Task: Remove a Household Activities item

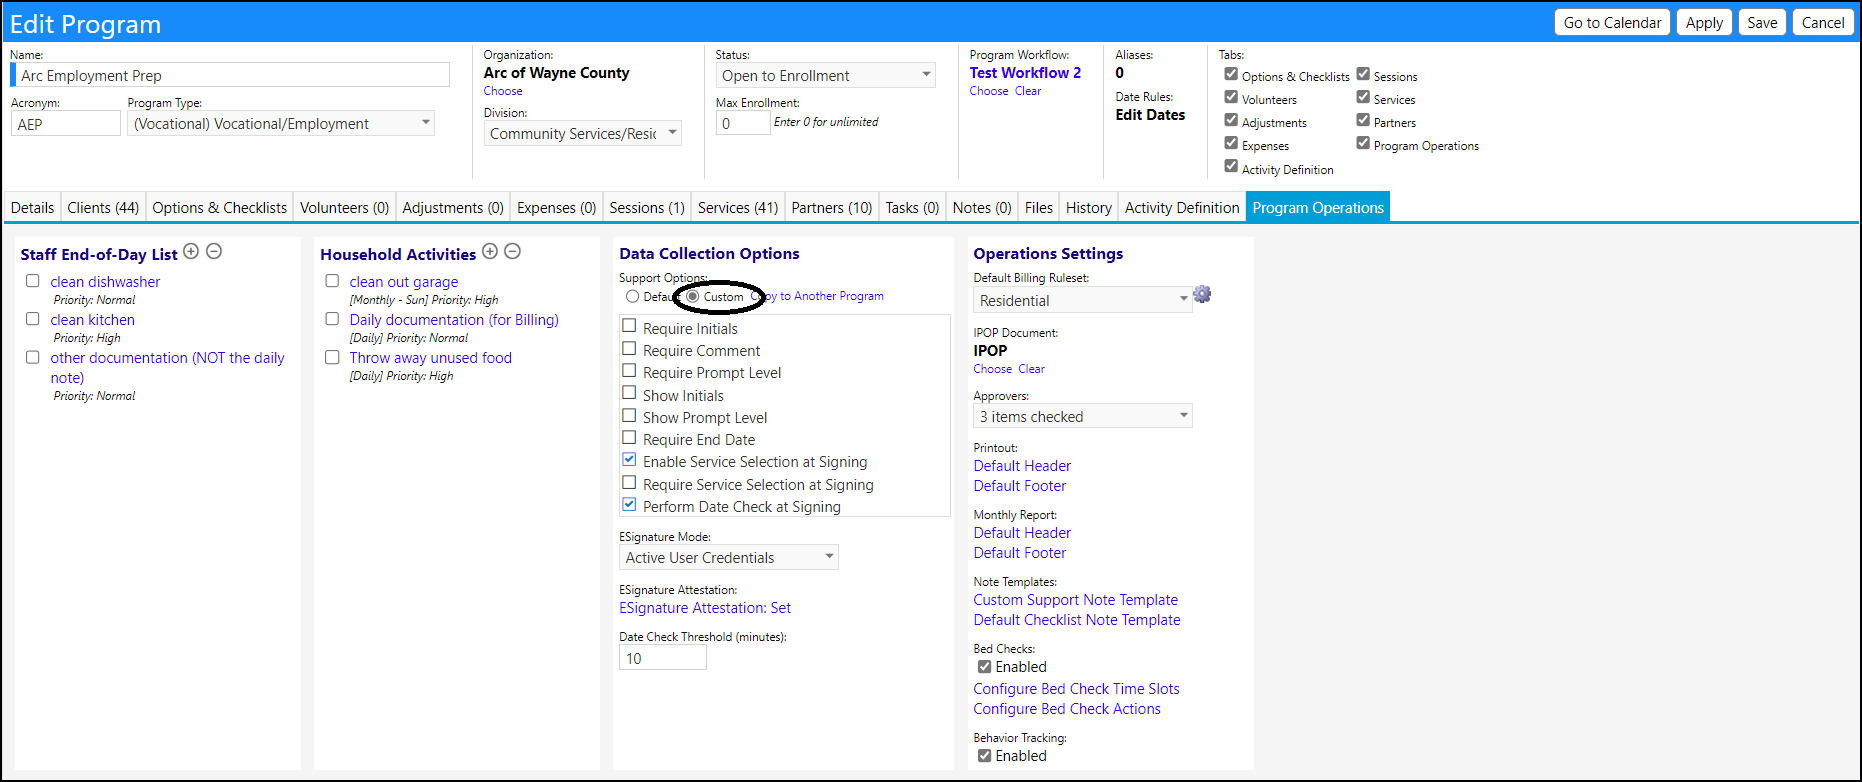Action: point(513,252)
